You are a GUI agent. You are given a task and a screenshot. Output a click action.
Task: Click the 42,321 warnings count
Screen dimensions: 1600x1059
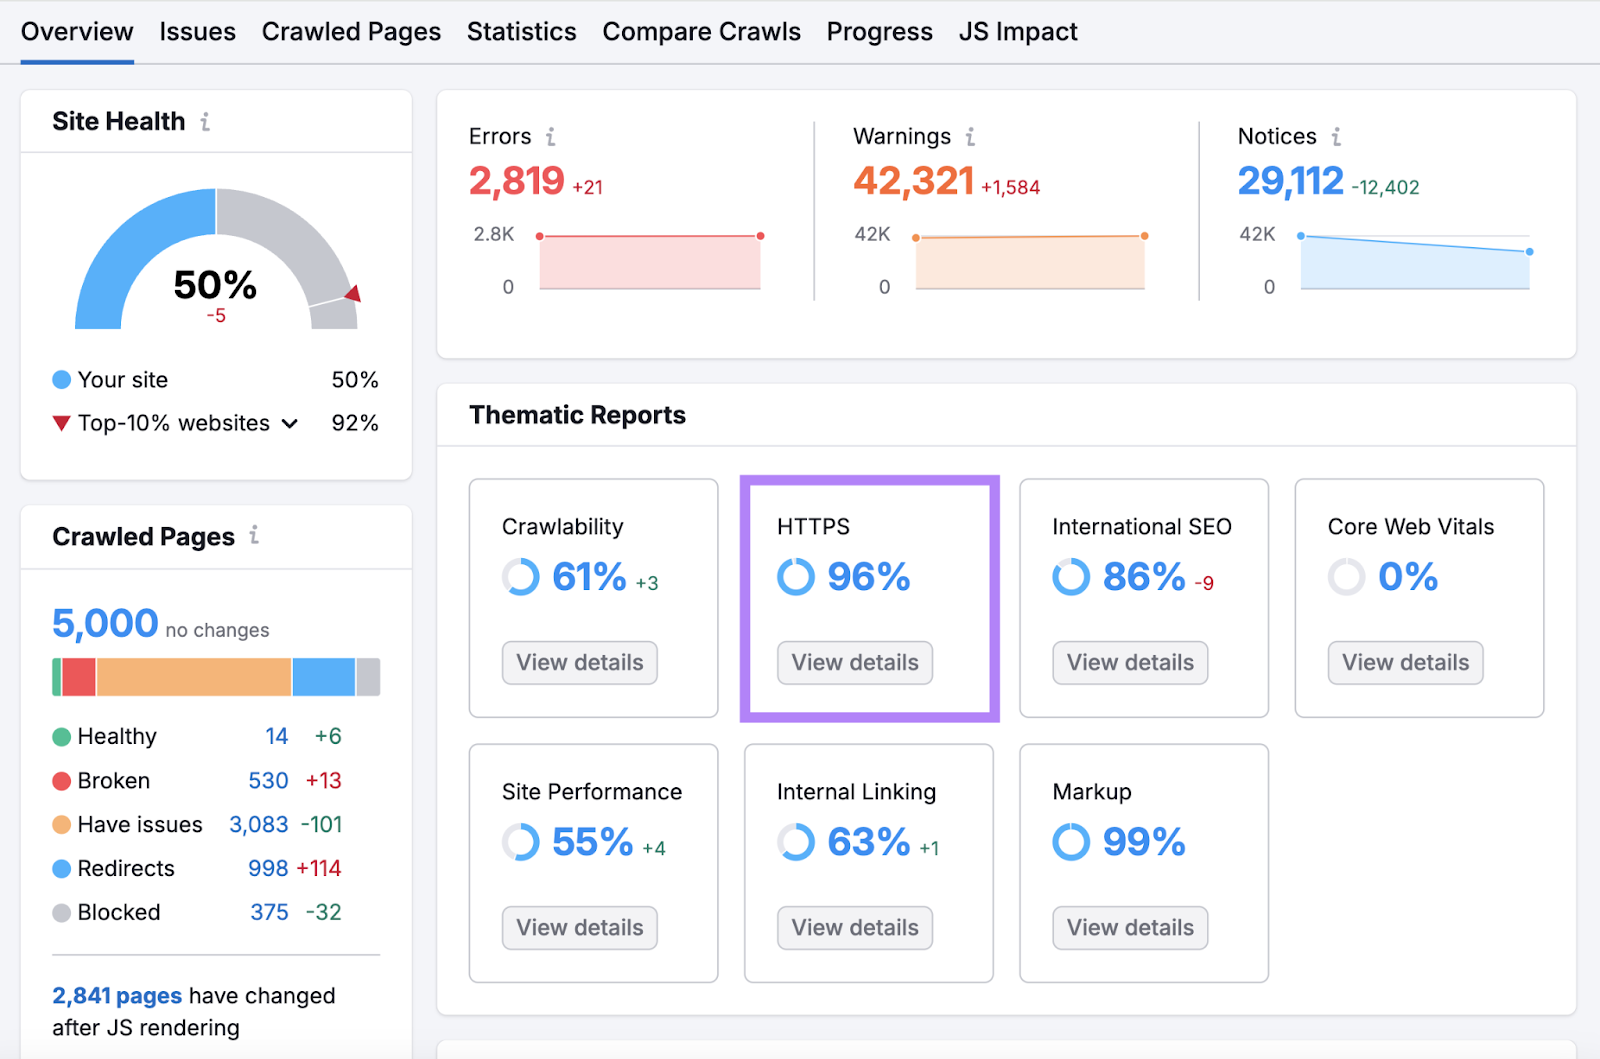[x=914, y=181]
